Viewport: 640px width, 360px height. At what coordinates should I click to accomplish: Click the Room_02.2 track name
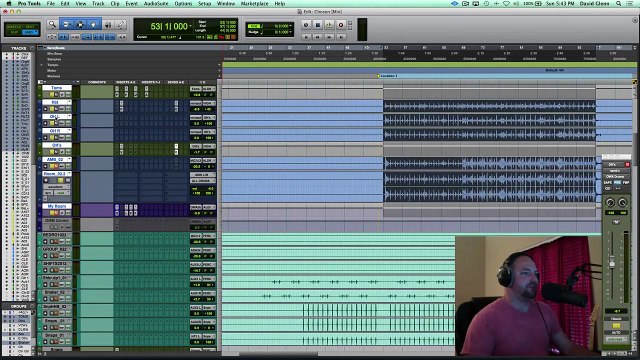[x=55, y=174]
